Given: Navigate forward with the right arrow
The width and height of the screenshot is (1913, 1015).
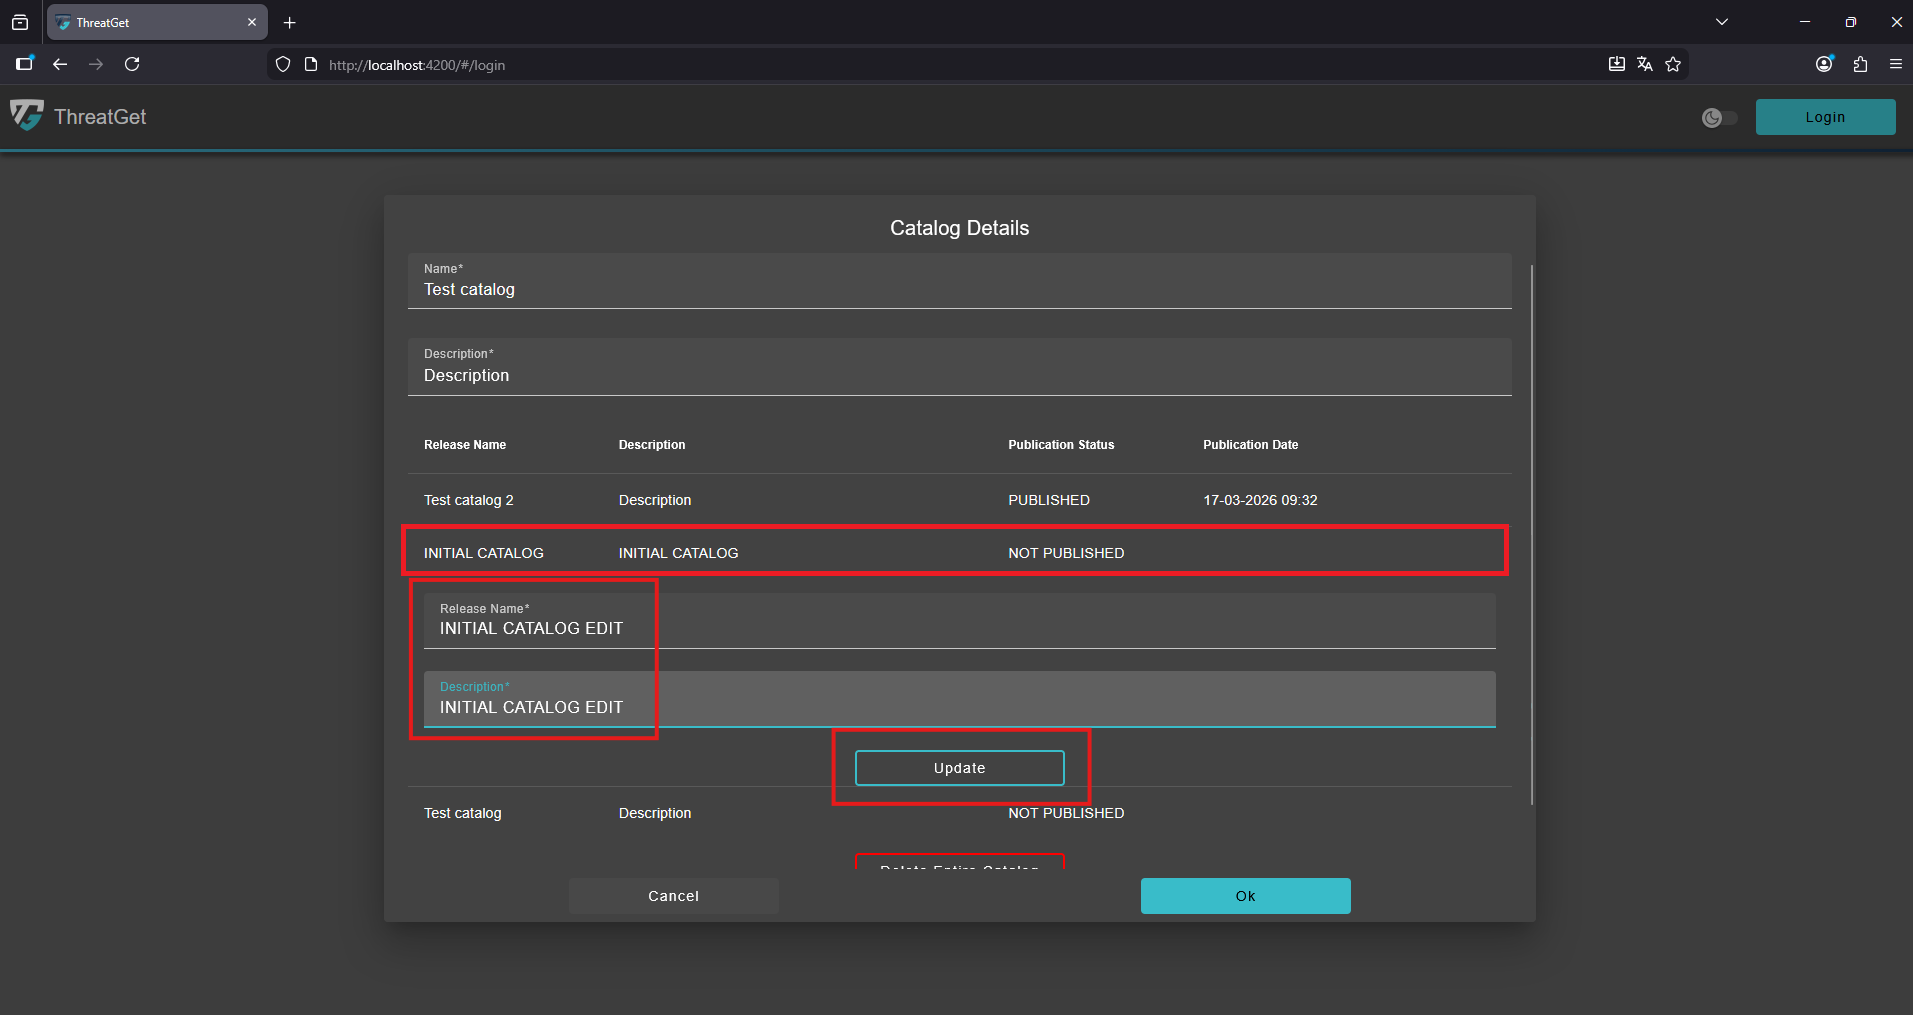Looking at the screenshot, I should (96, 64).
